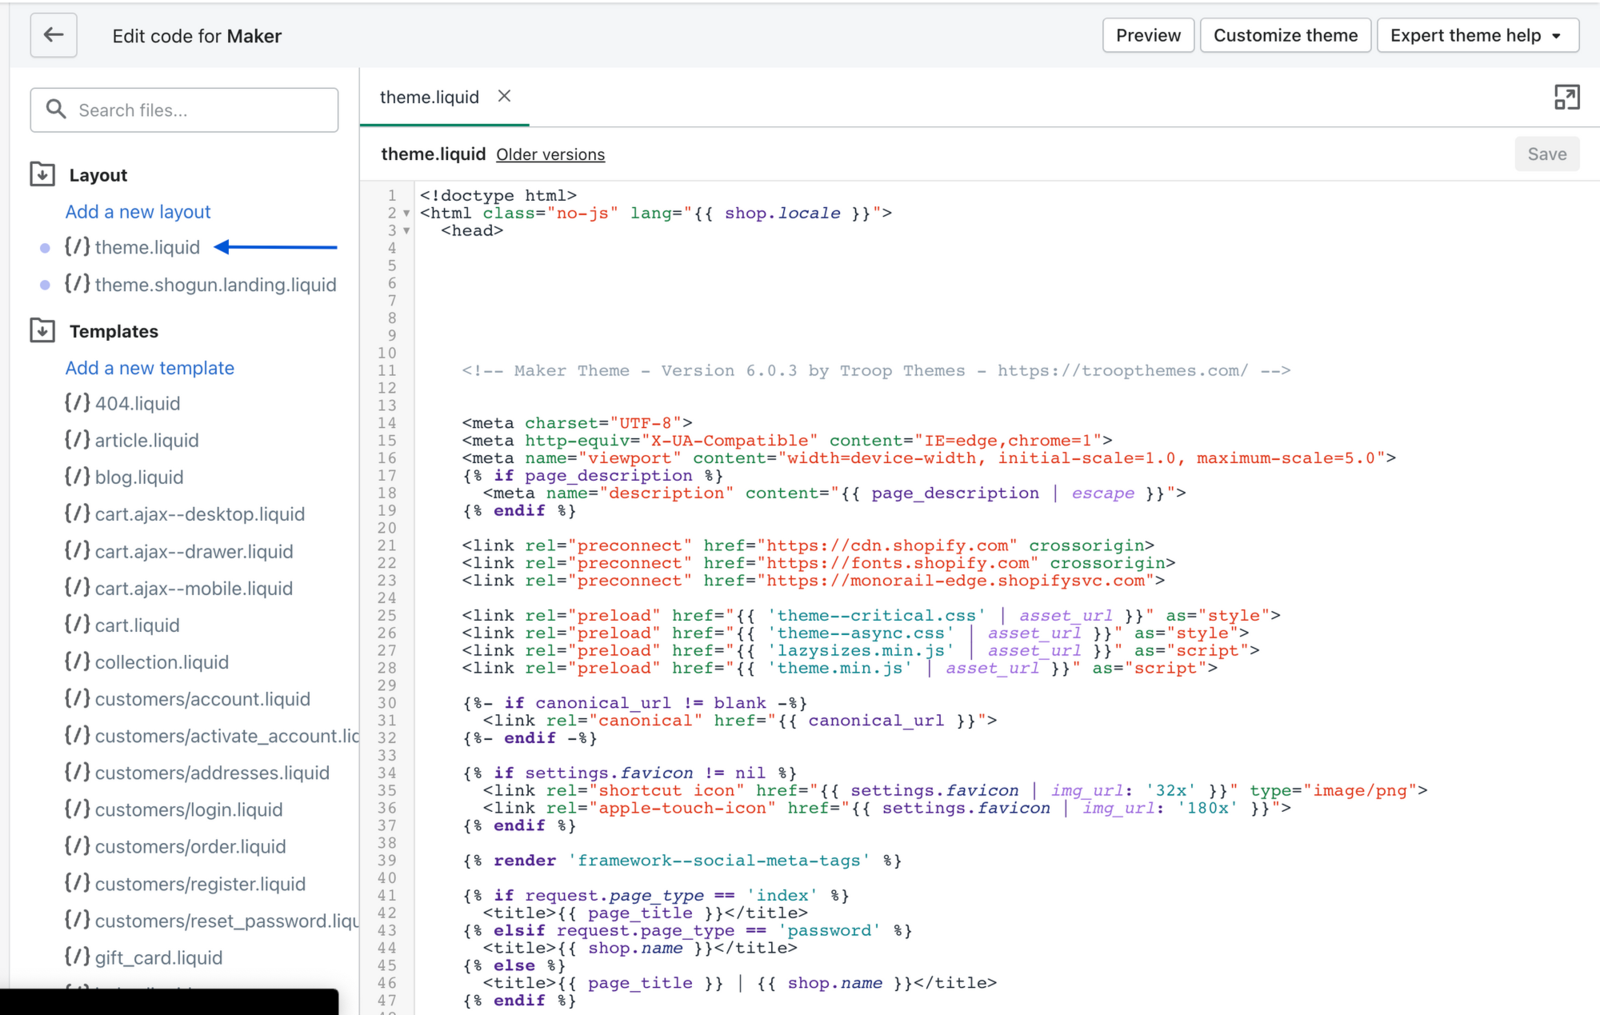Click the back arrow button
Screen dimensions: 1600x1015
point(53,36)
